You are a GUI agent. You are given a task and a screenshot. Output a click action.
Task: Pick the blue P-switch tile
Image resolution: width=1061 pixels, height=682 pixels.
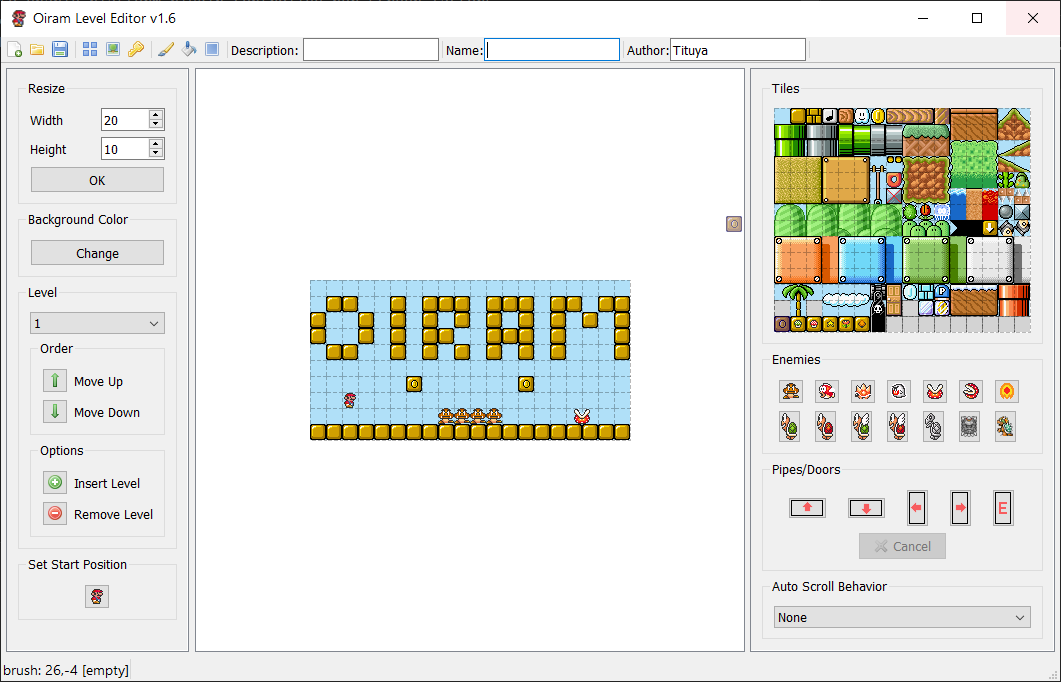coord(942,292)
